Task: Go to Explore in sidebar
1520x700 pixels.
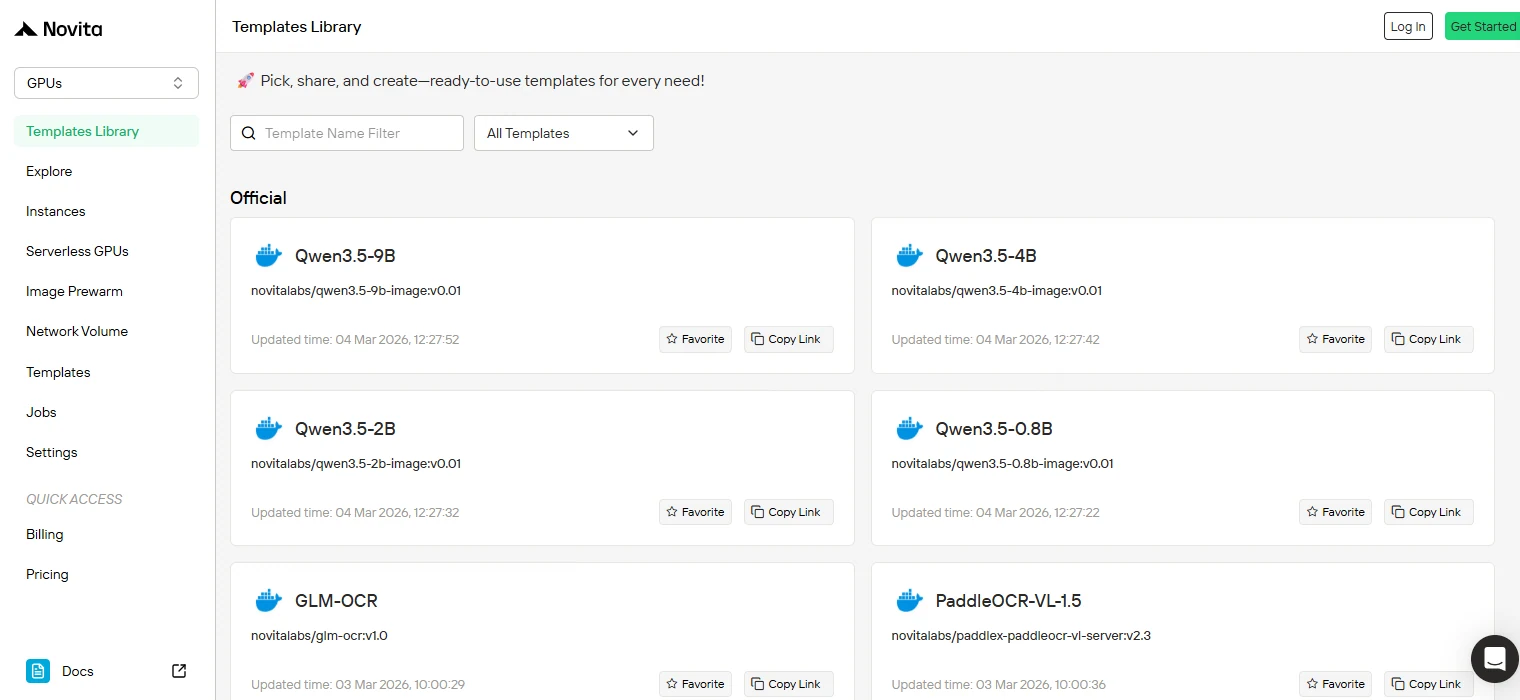Action: (x=49, y=171)
